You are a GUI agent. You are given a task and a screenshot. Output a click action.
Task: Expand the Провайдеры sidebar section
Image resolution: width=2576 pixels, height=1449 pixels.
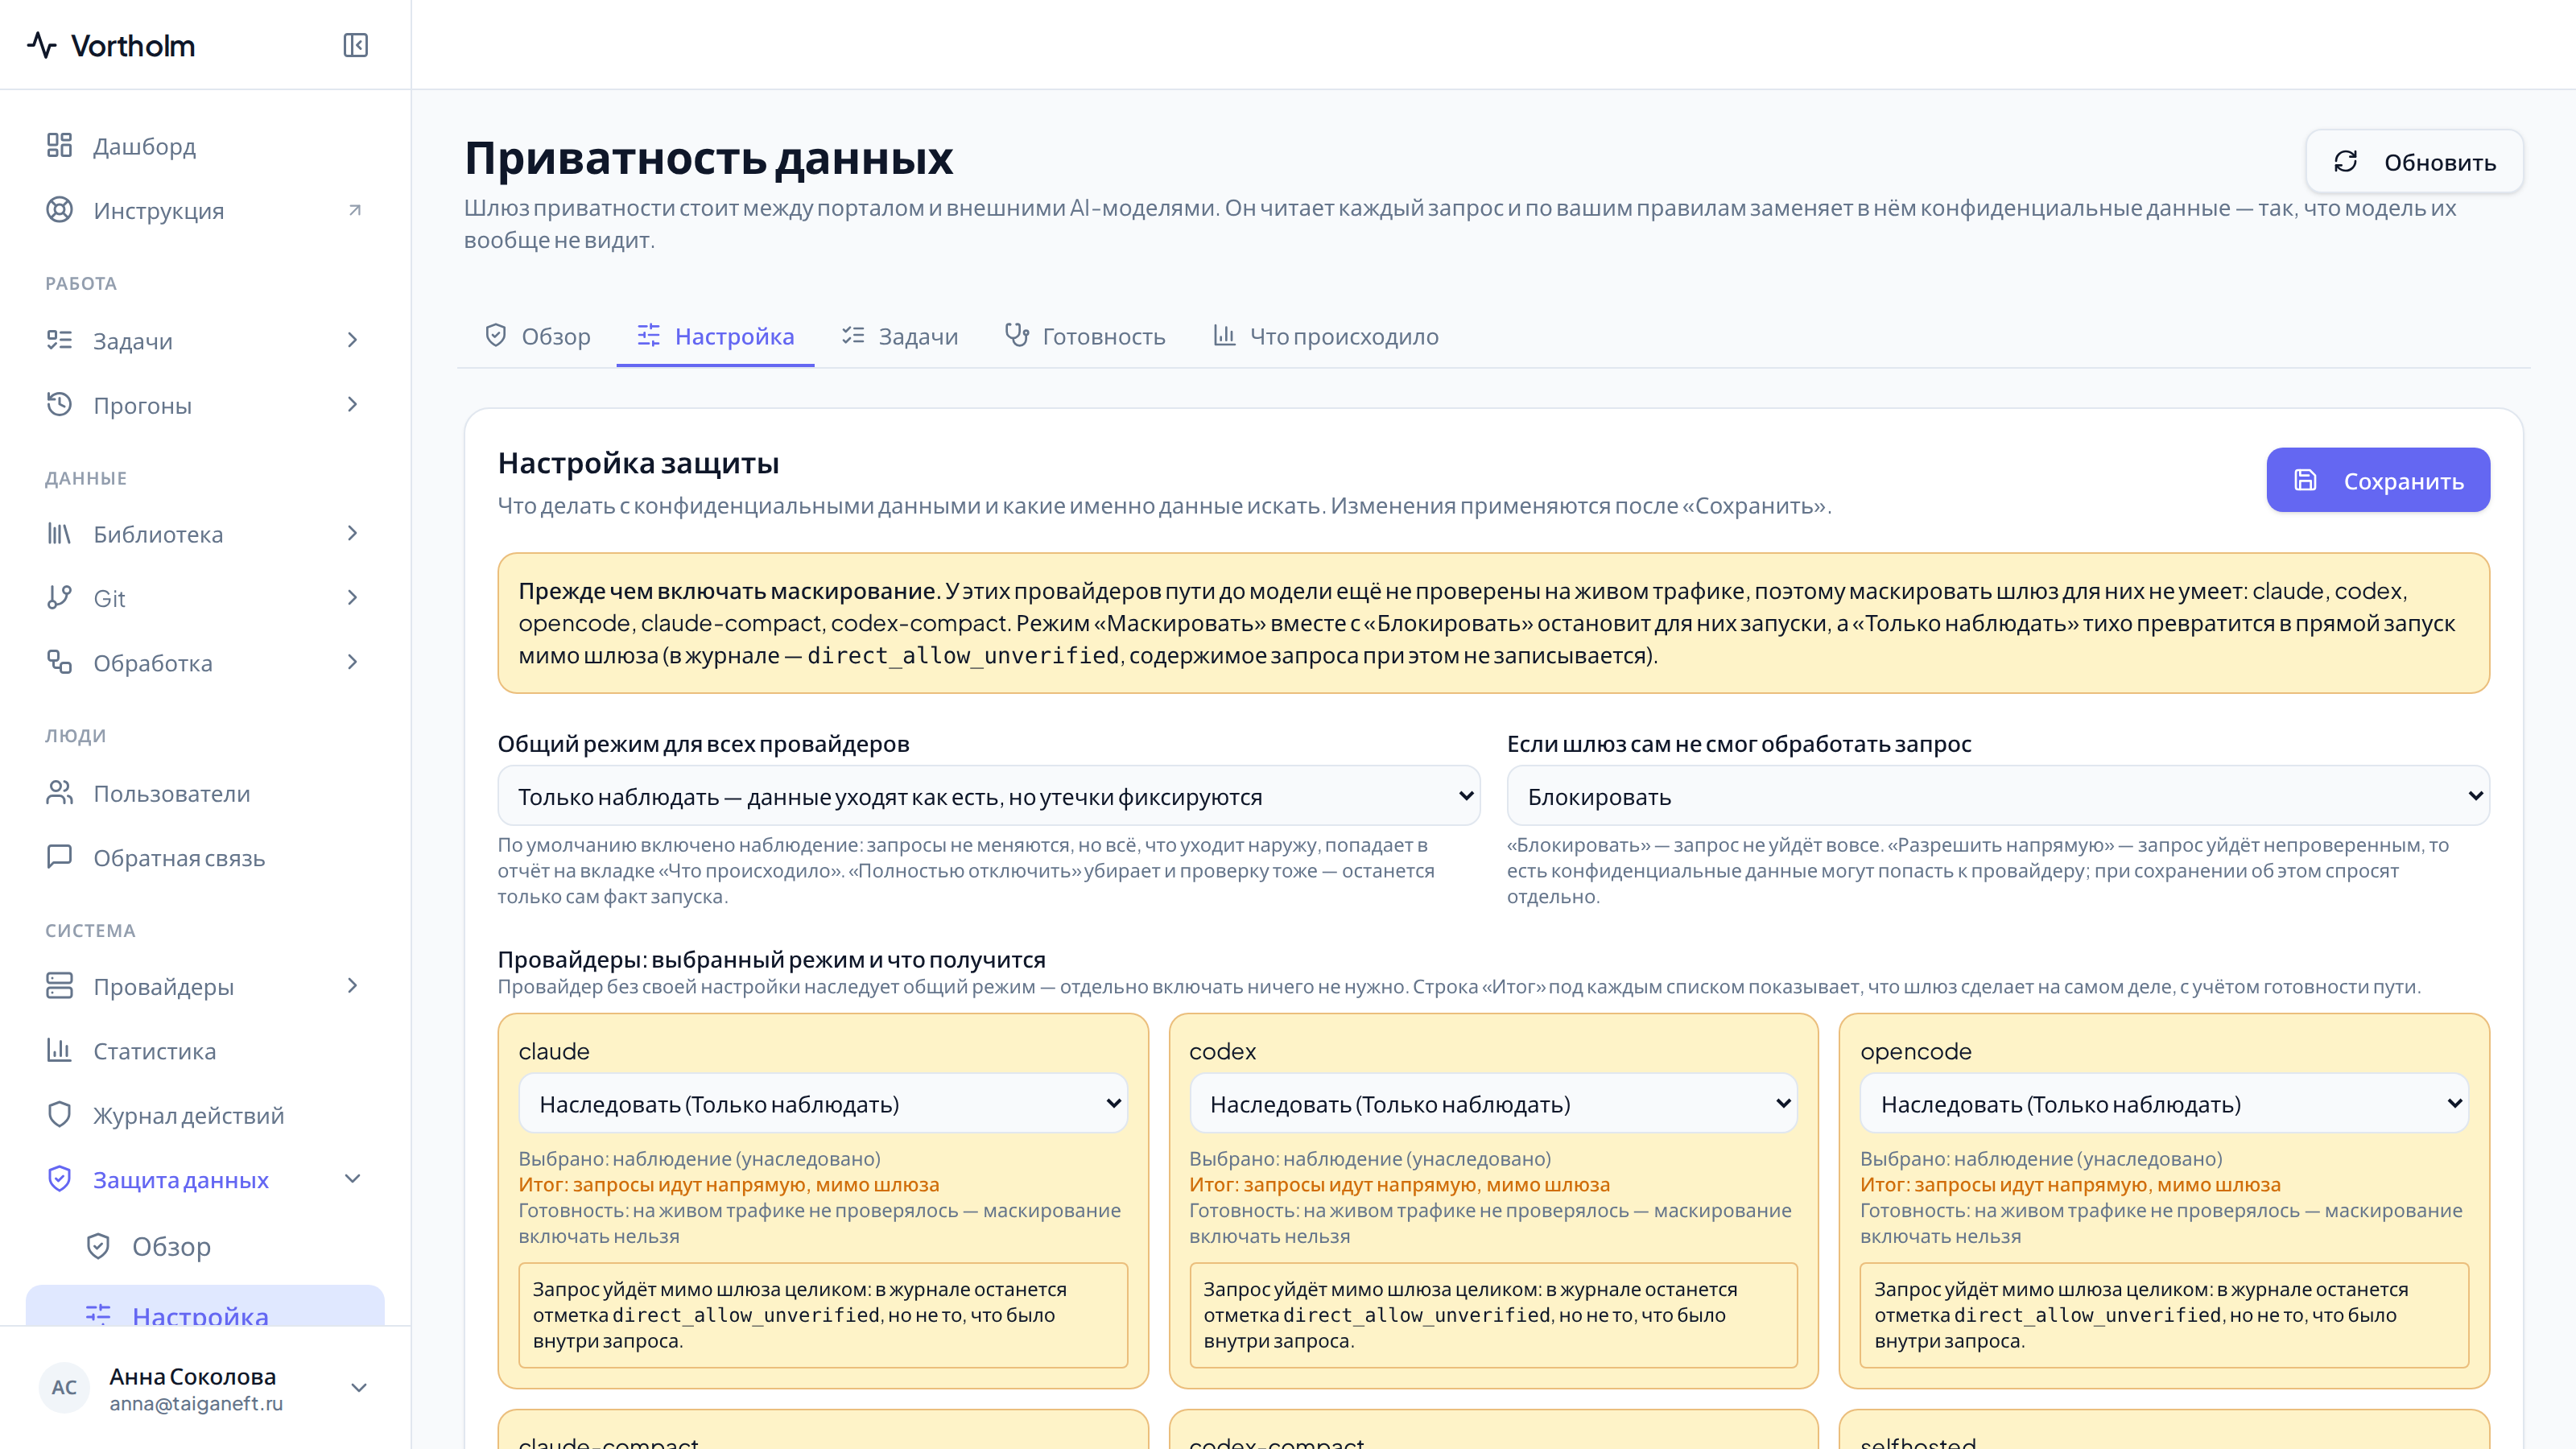[x=352, y=986]
